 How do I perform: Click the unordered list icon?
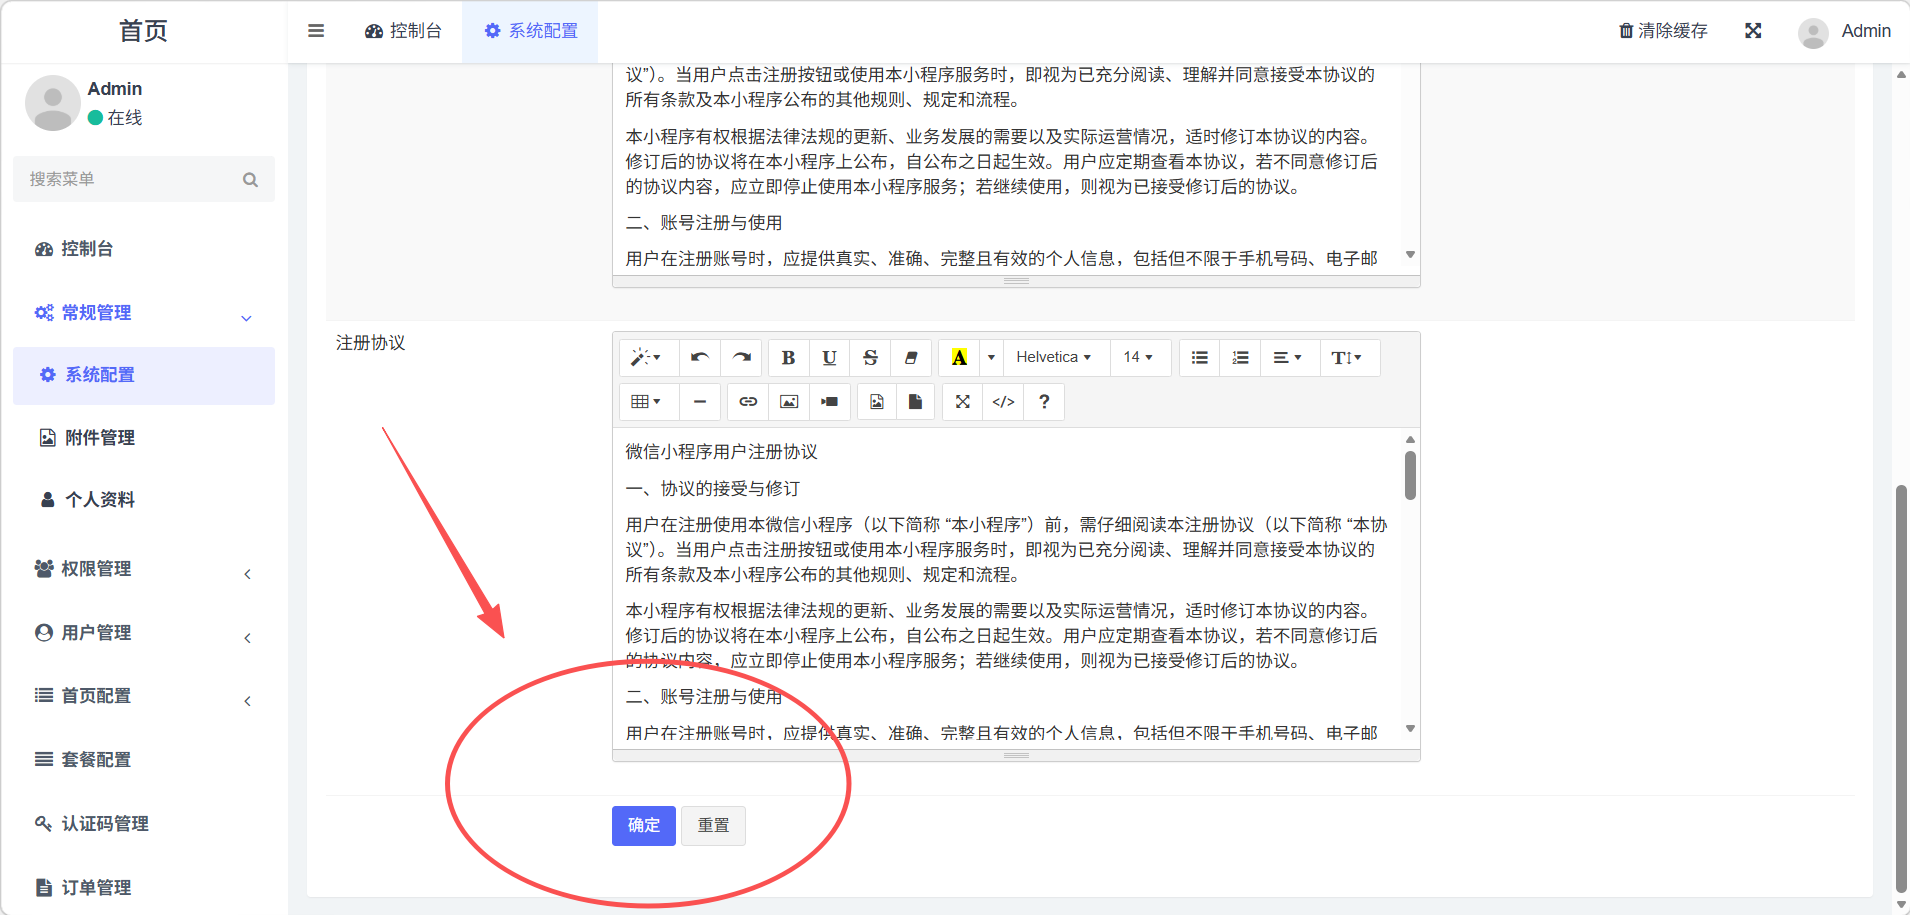click(x=1199, y=358)
